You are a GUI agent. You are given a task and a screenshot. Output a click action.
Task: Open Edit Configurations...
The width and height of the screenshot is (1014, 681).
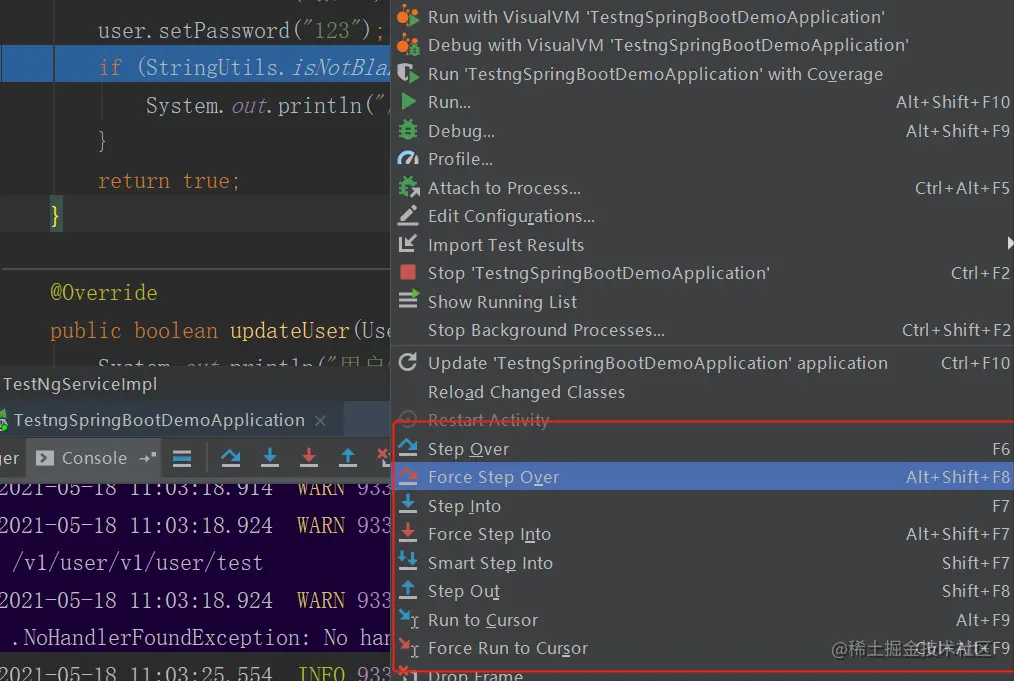tap(702, 216)
